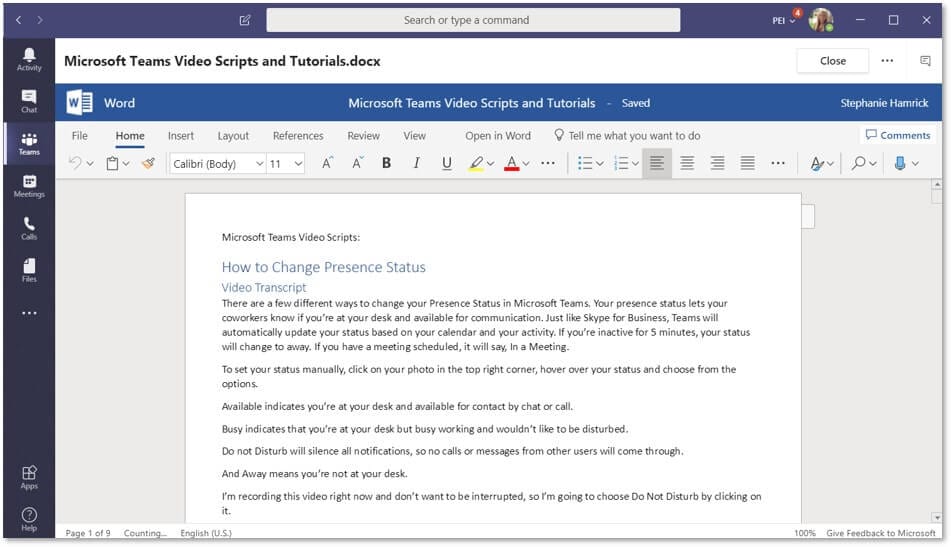Switch to the View tab
The height and width of the screenshot is (547, 951).
[414, 136]
